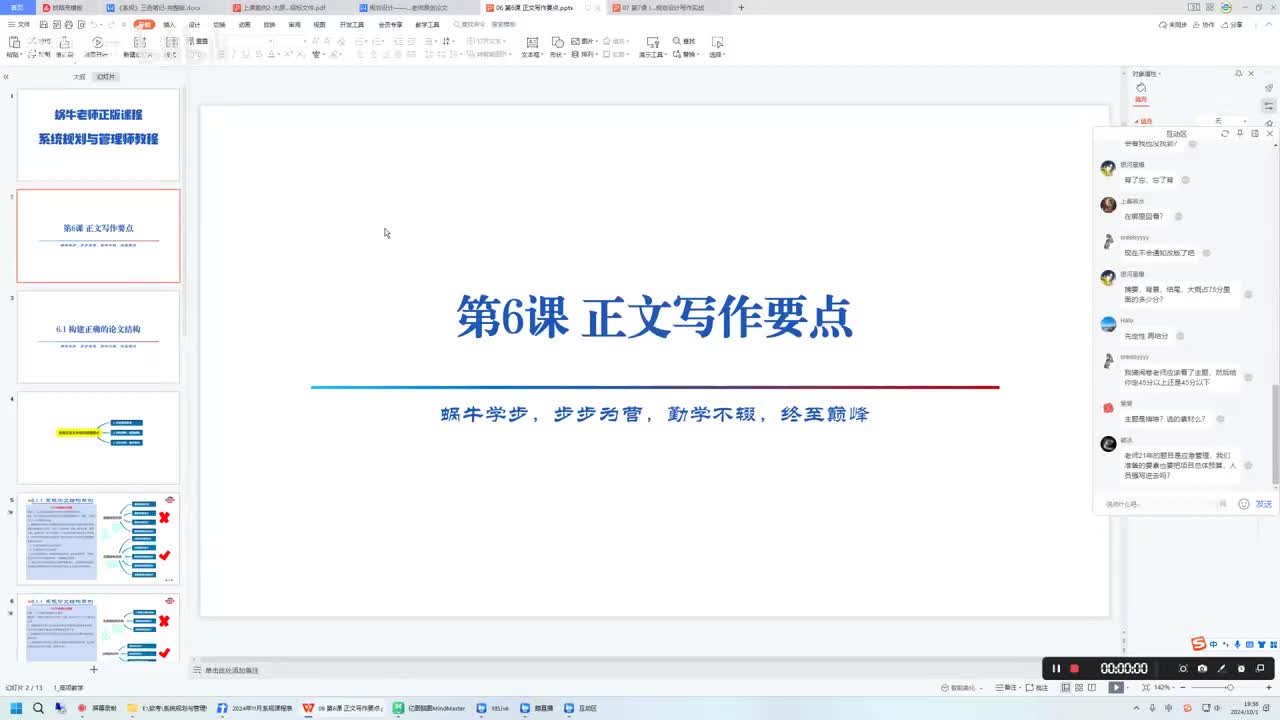Click the mini window icon in recorder bar
The width and height of the screenshot is (1280, 720).
(1260, 668)
